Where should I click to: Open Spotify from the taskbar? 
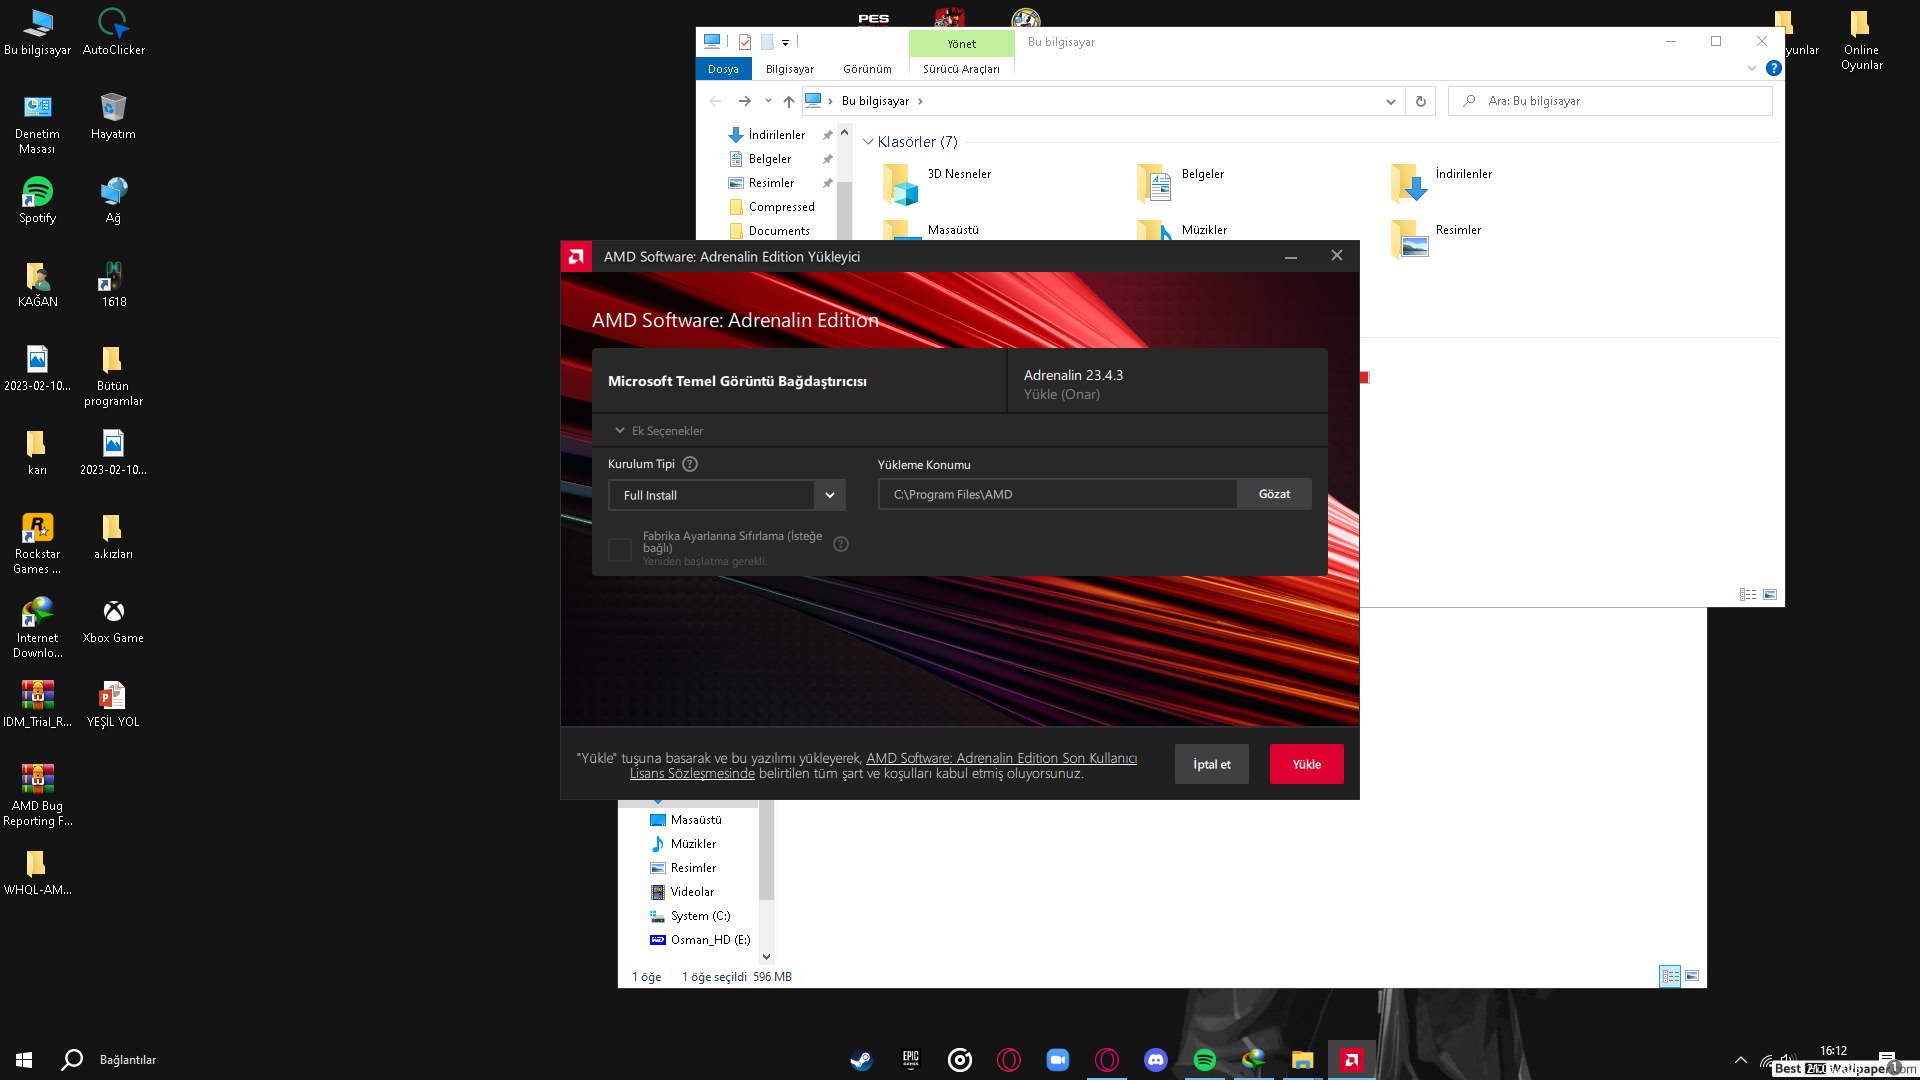point(1204,1060)
